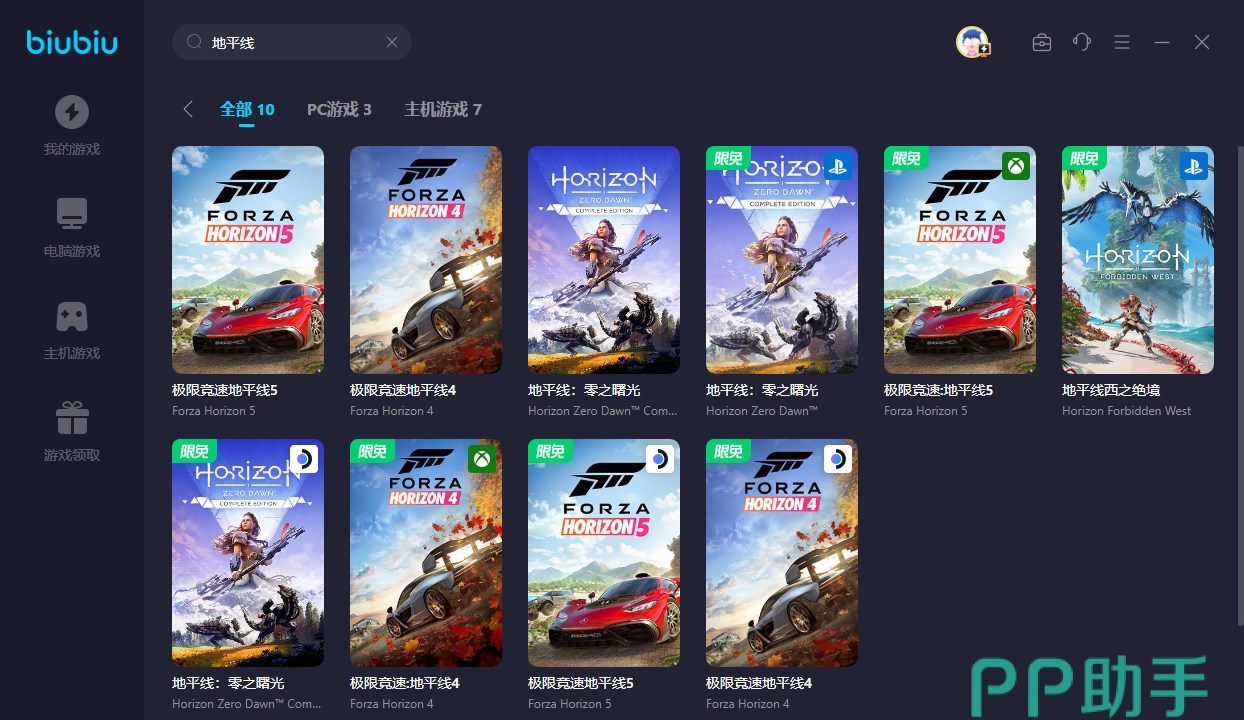The width and height of the screenshot is (1244, 720).
Task: Click the PlayStation badge on Horizon Zero Dawn
Action: click(838, 166)
